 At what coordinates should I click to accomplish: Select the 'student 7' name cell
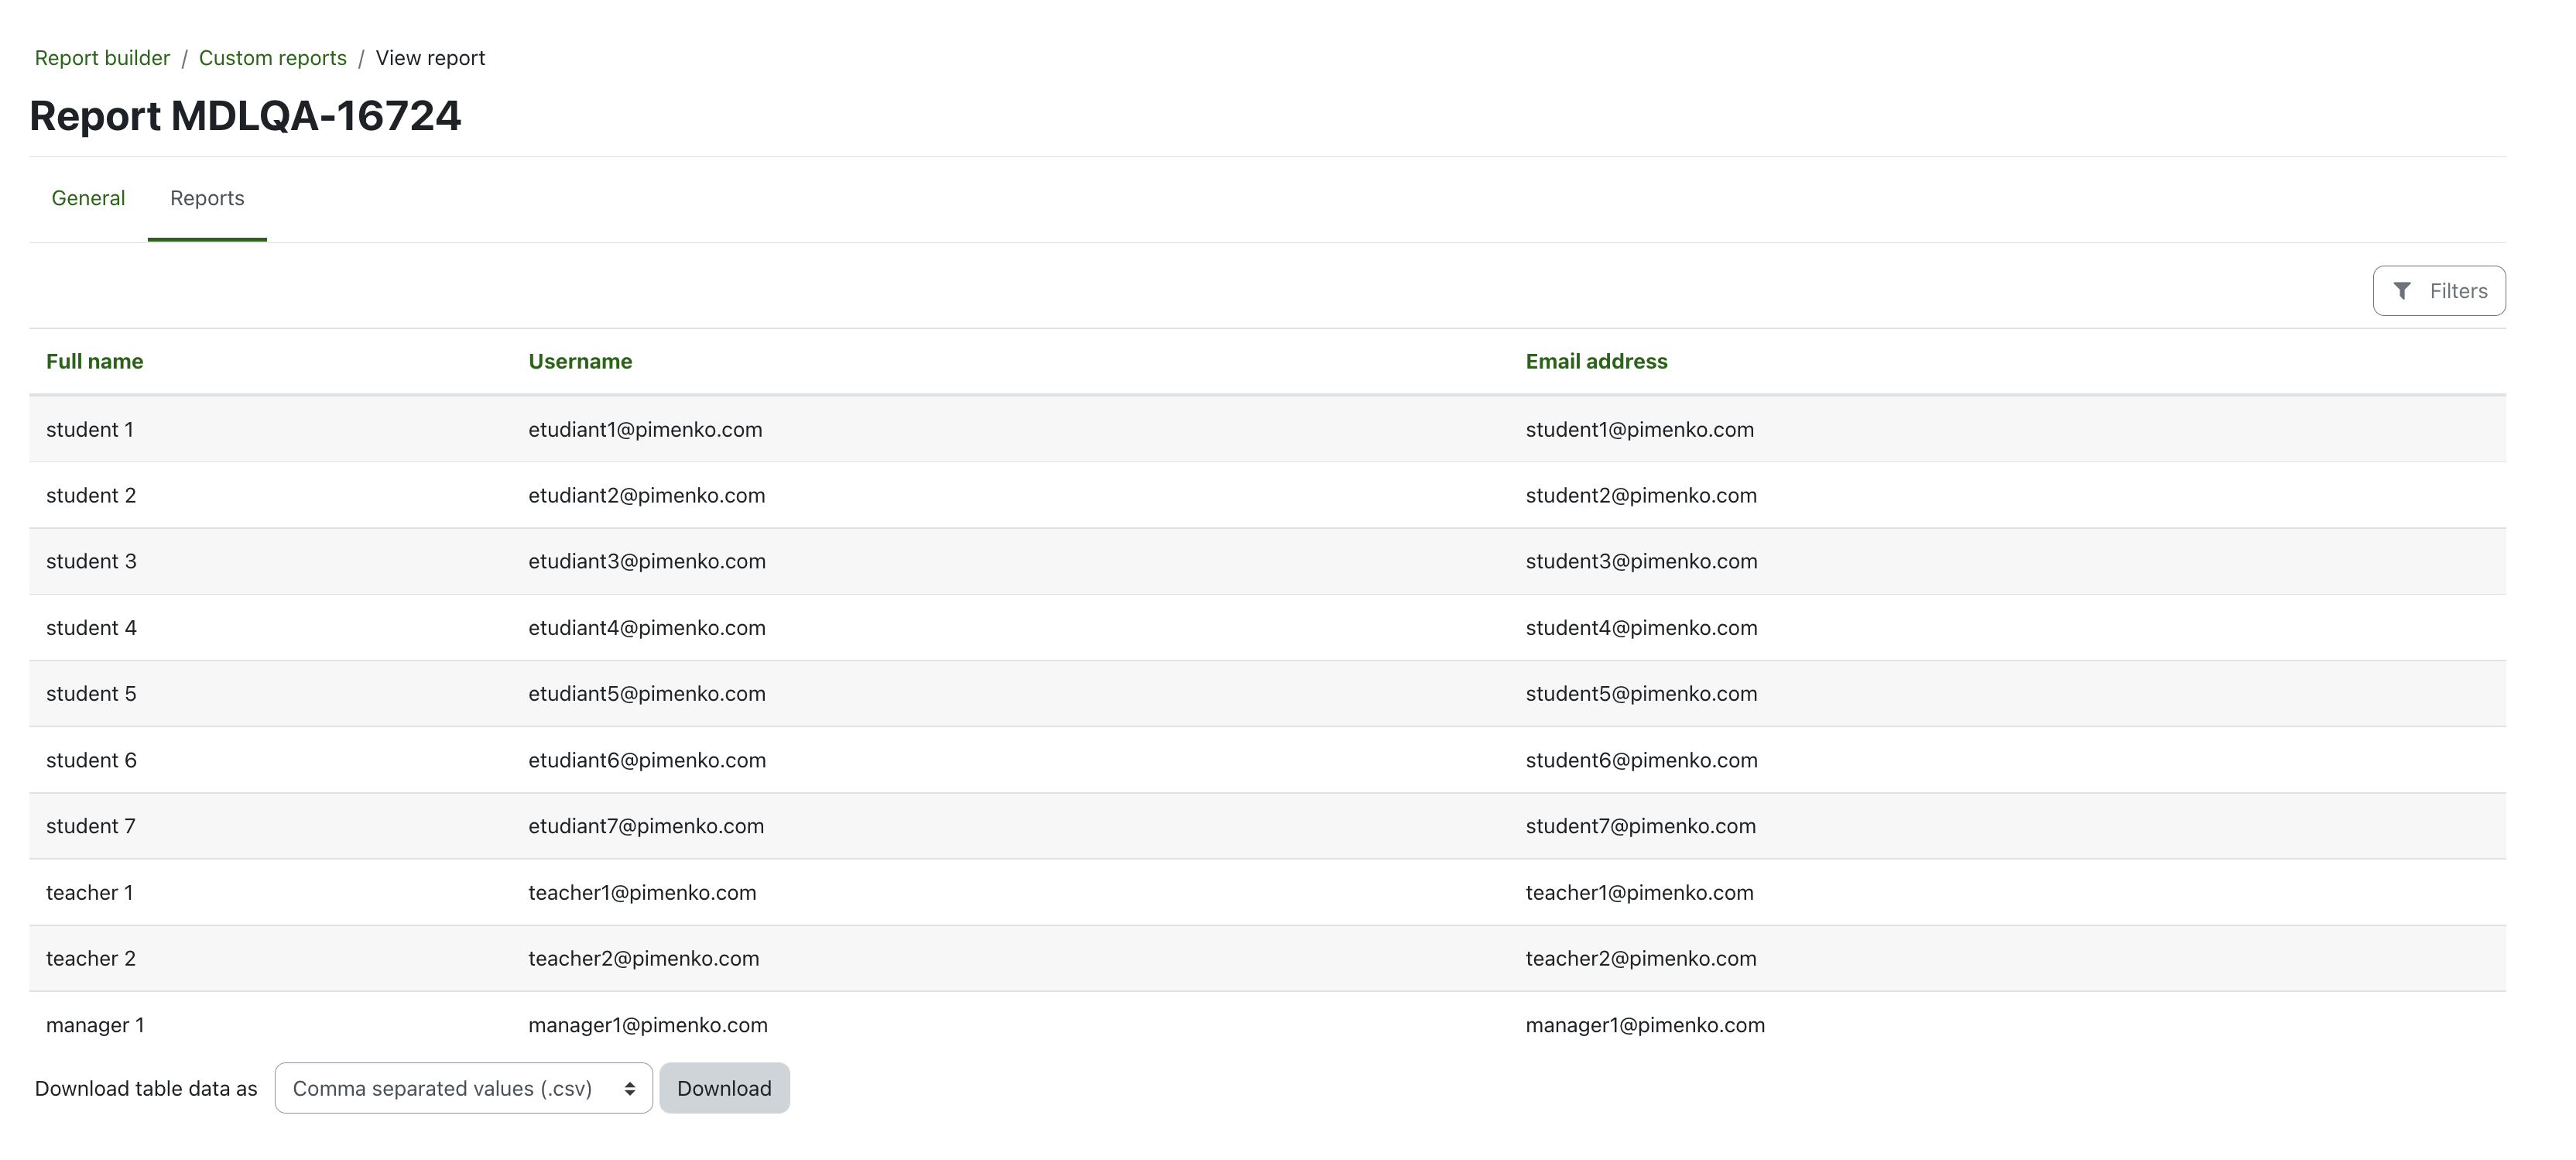[91, 826]
